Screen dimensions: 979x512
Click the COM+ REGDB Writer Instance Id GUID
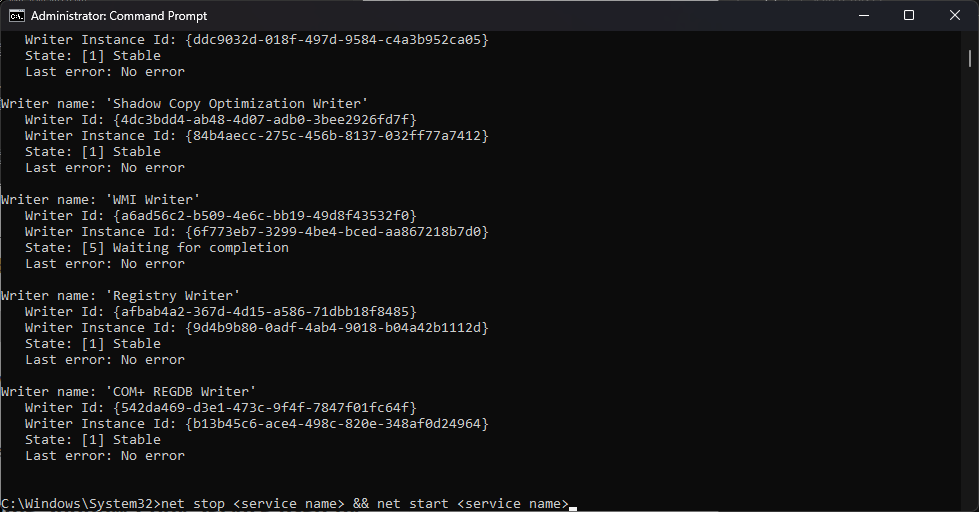click(x=336, y=424)
